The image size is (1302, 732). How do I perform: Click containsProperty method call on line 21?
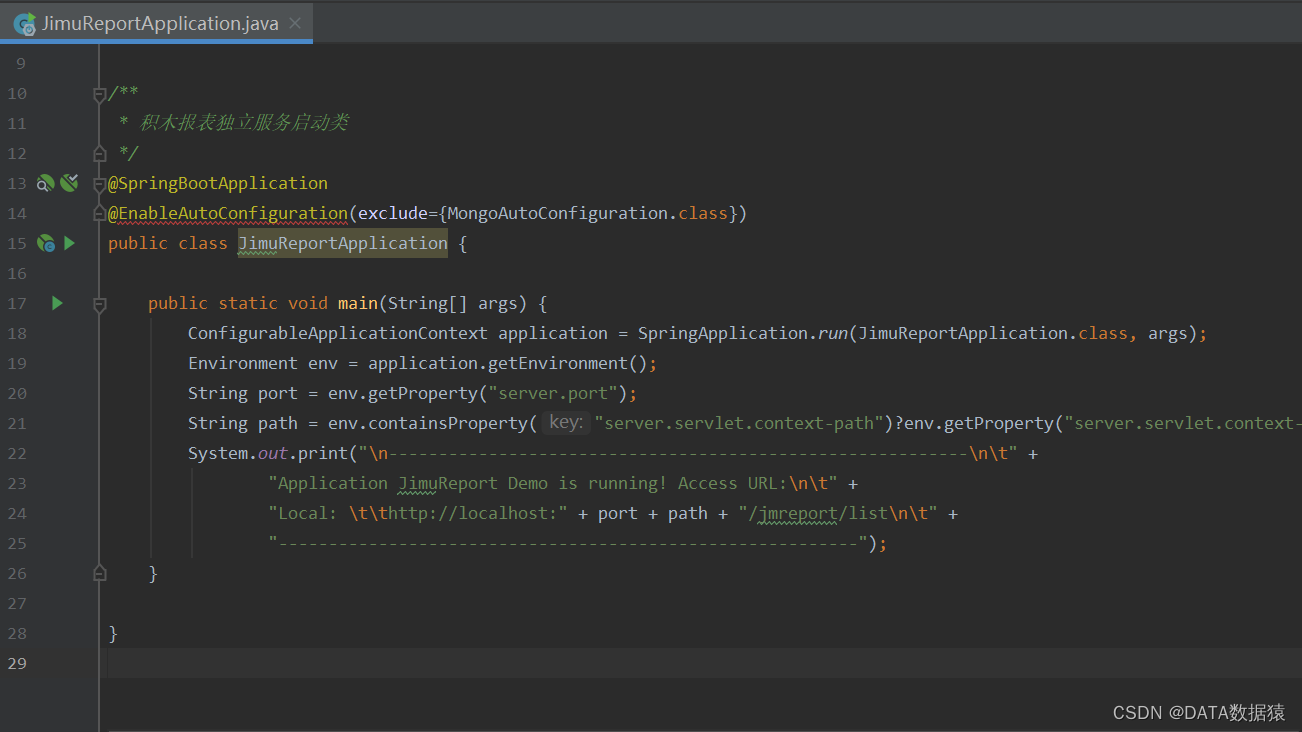click(448, 423)
